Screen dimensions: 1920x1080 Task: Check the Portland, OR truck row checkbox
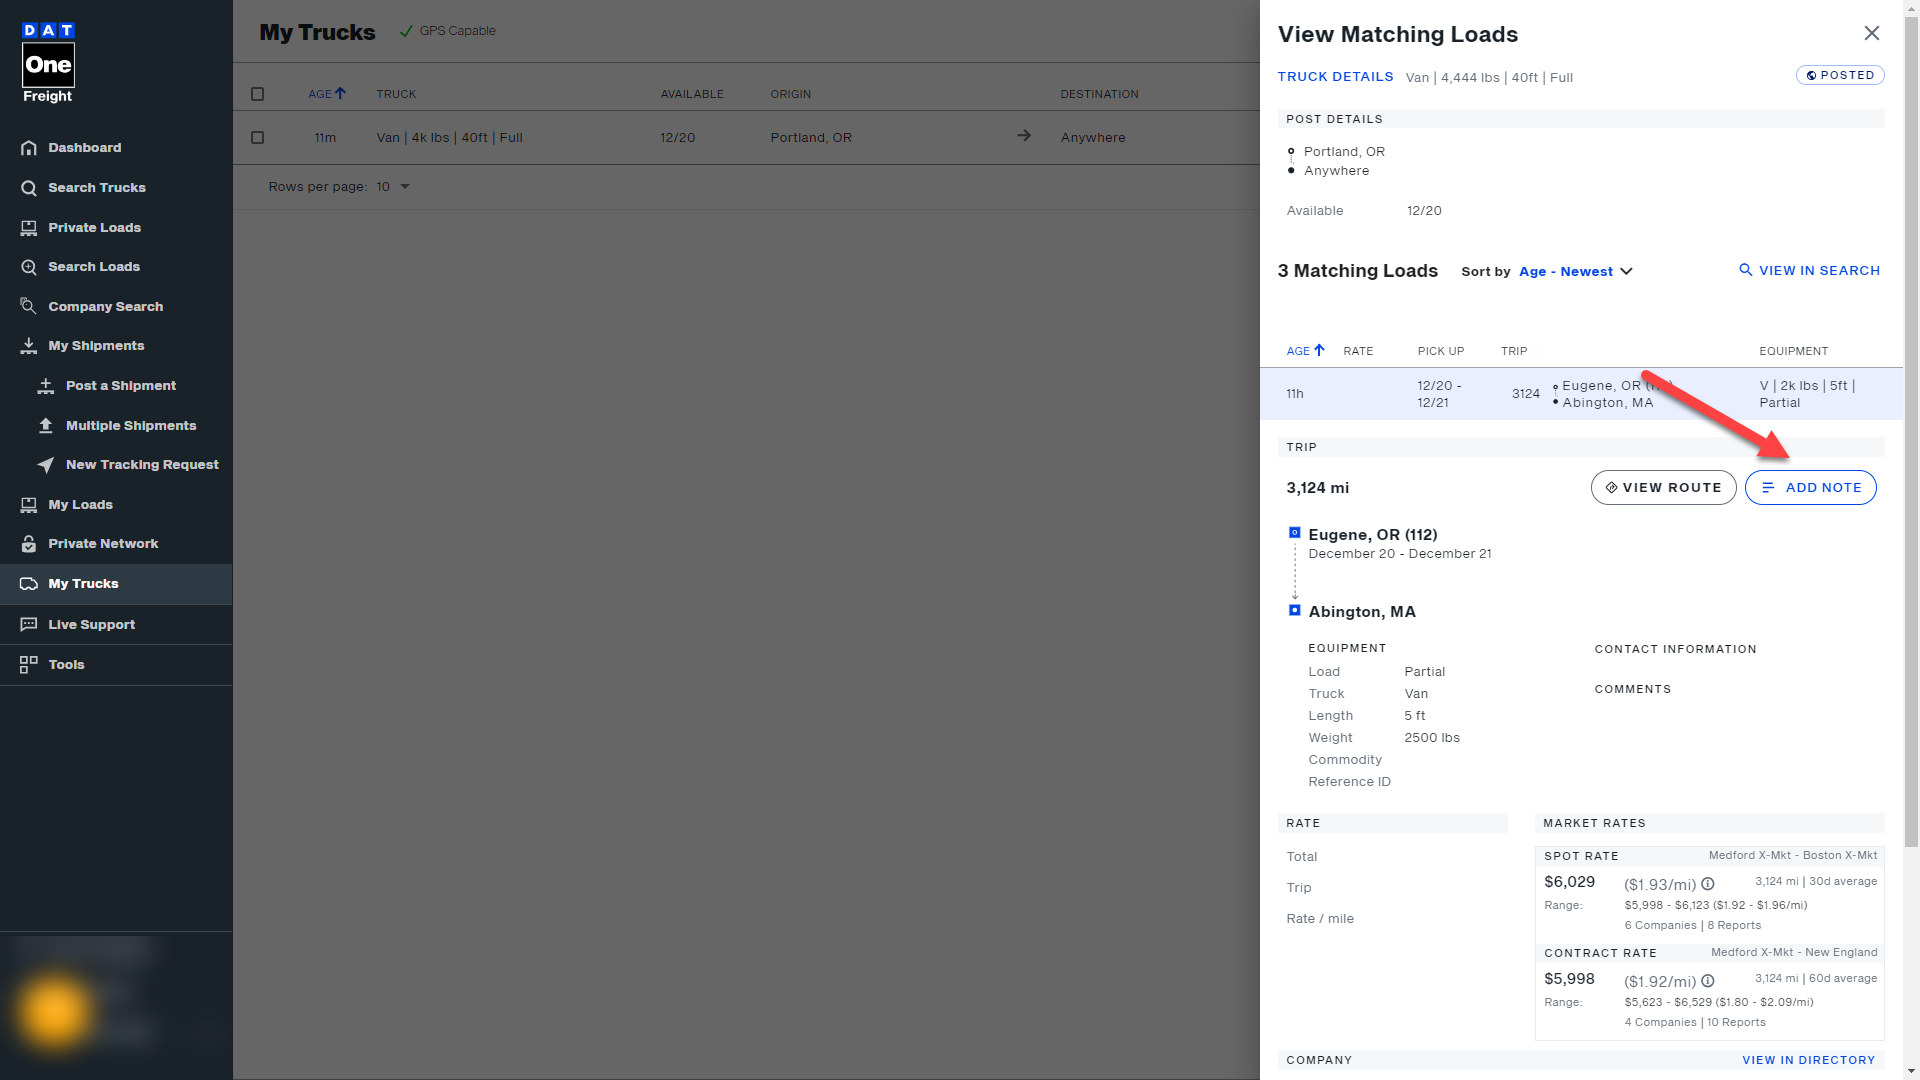[257, 138]
